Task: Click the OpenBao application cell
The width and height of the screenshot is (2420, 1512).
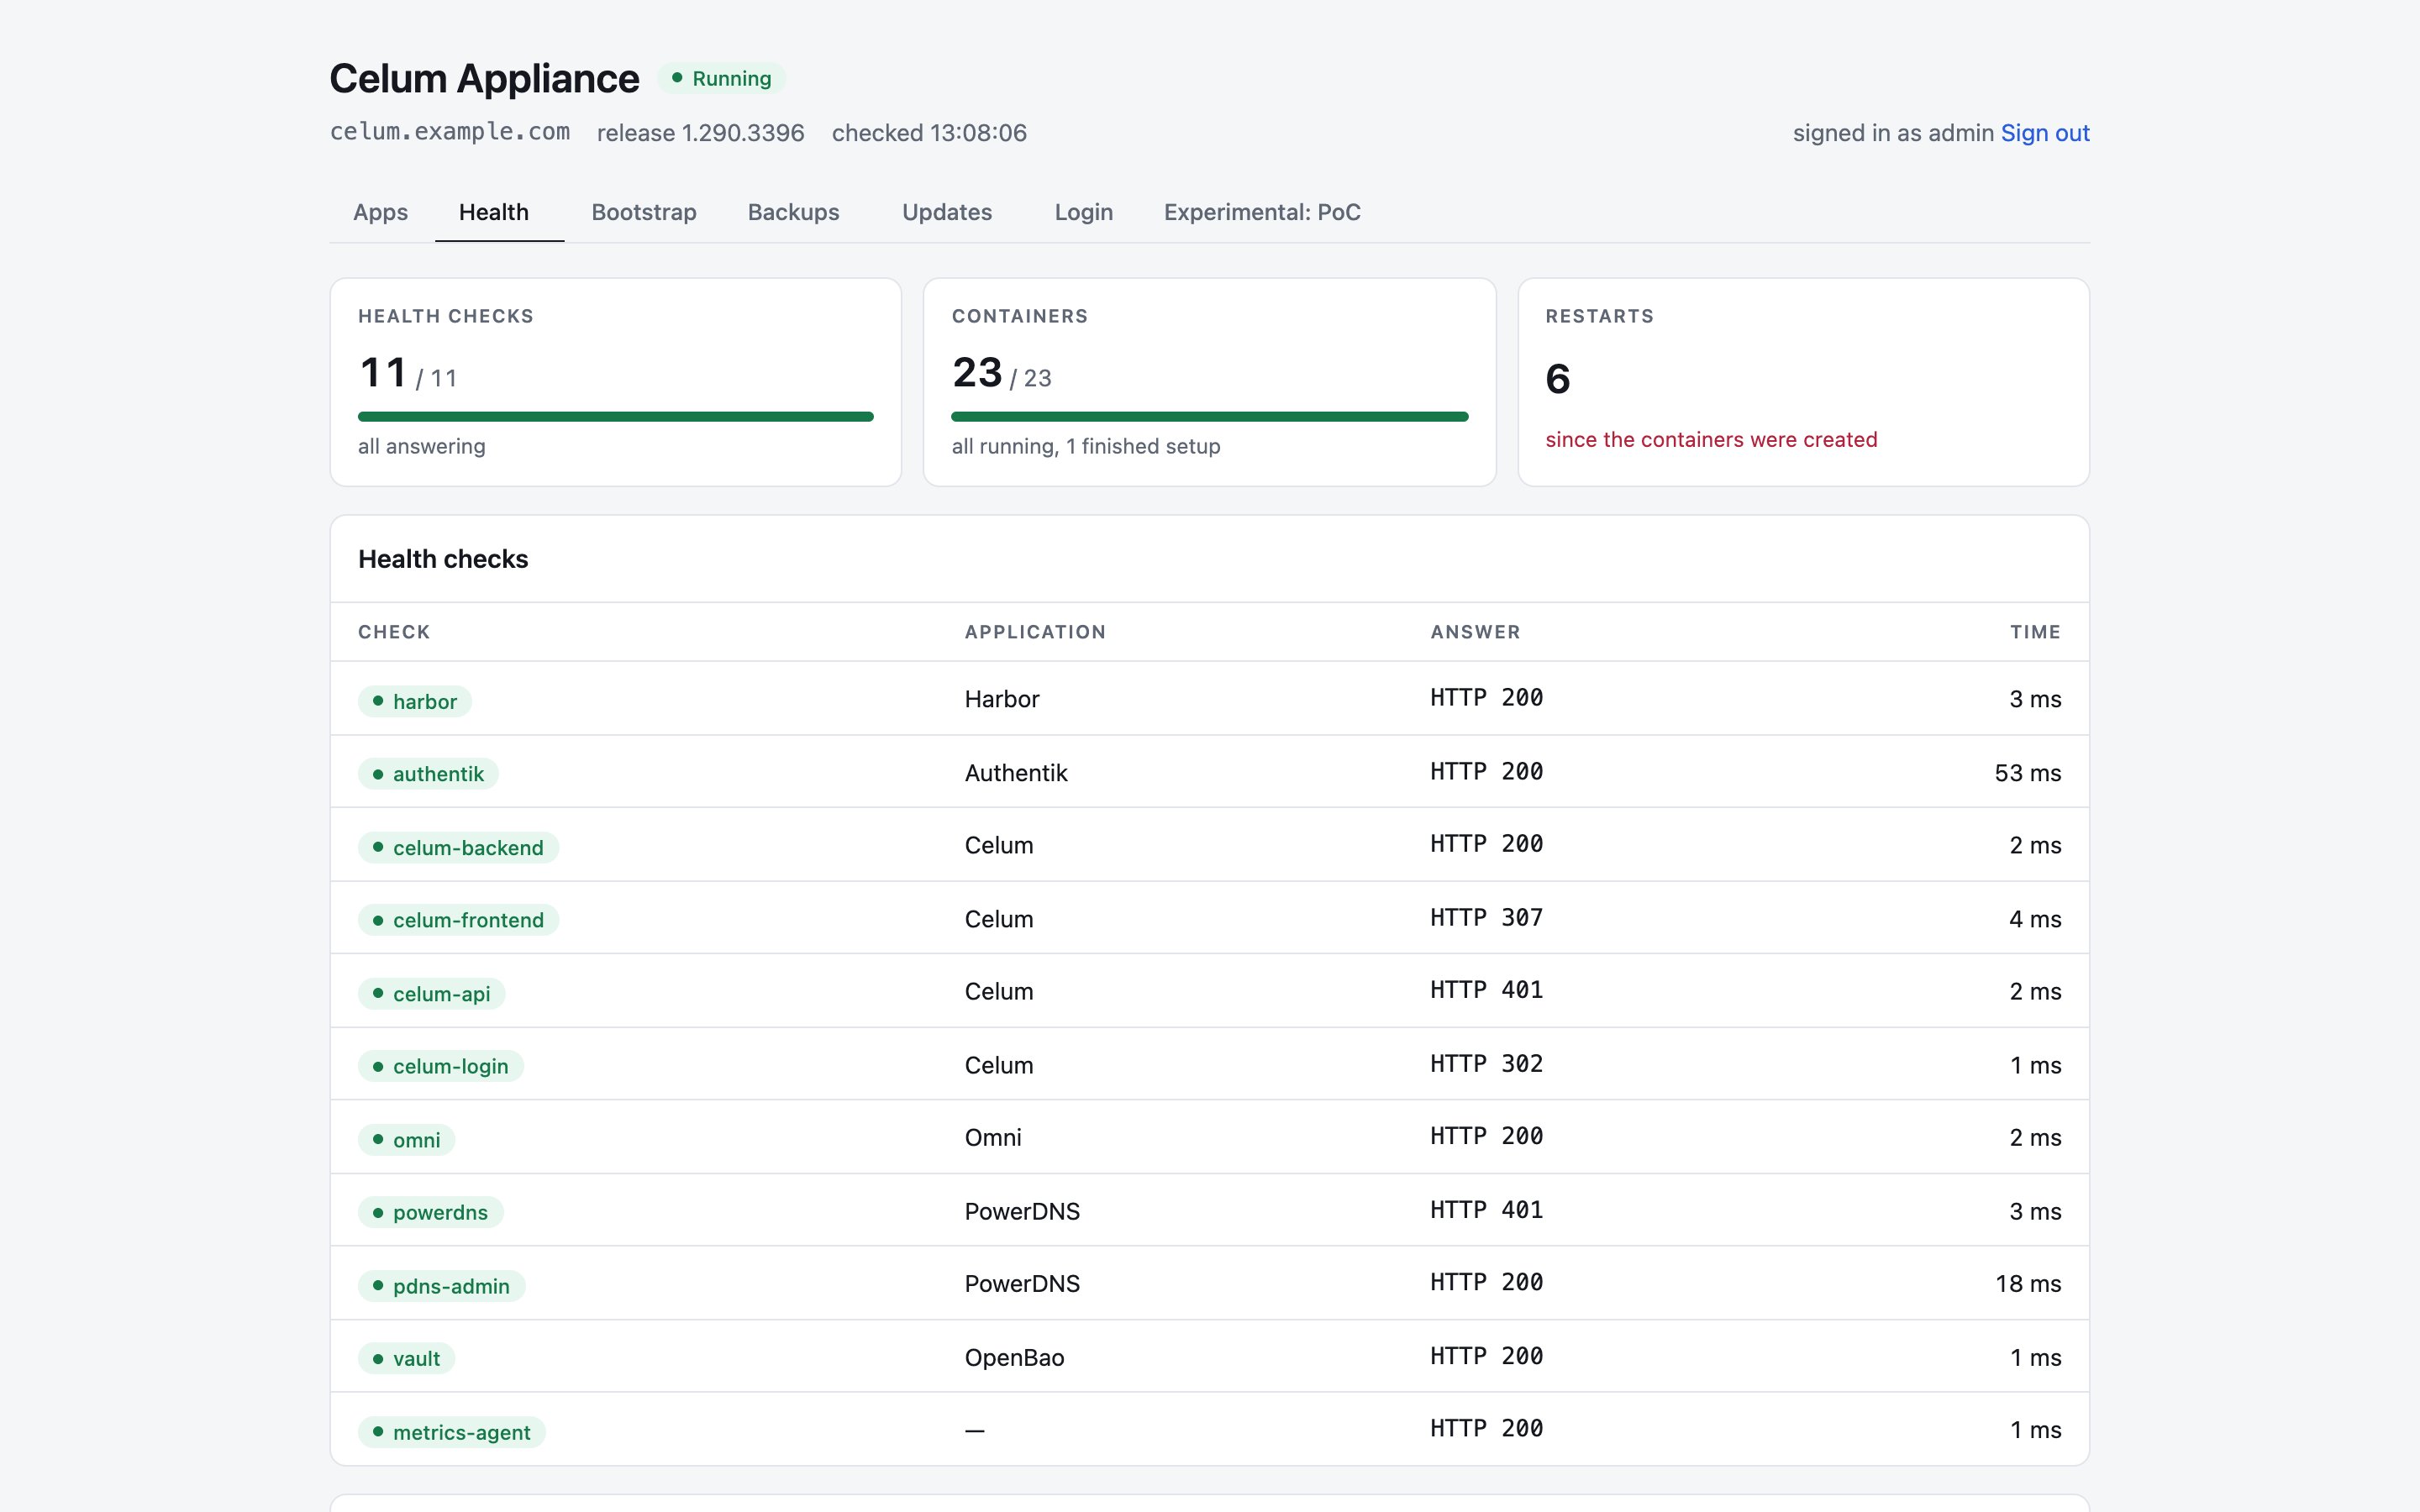Action: pos(1014,1358)
